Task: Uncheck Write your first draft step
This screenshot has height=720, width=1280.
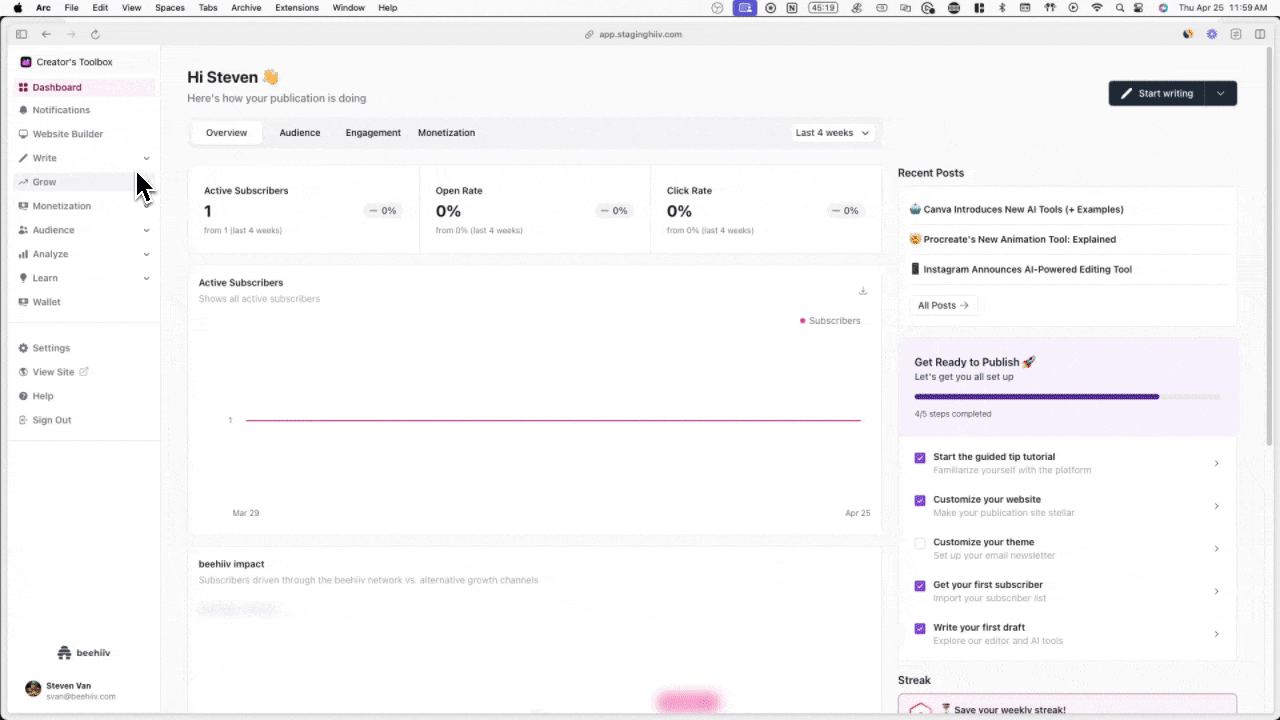Action: [920, 629]
